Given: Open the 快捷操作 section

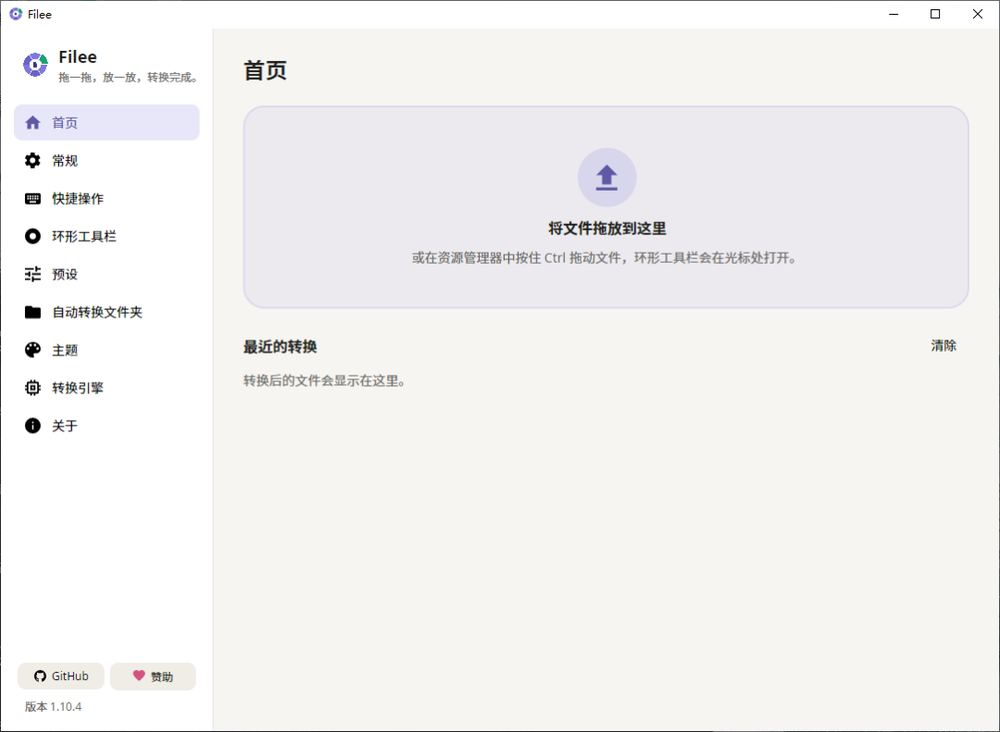Looking at the screenshot, I should click(x=107, y=199).
